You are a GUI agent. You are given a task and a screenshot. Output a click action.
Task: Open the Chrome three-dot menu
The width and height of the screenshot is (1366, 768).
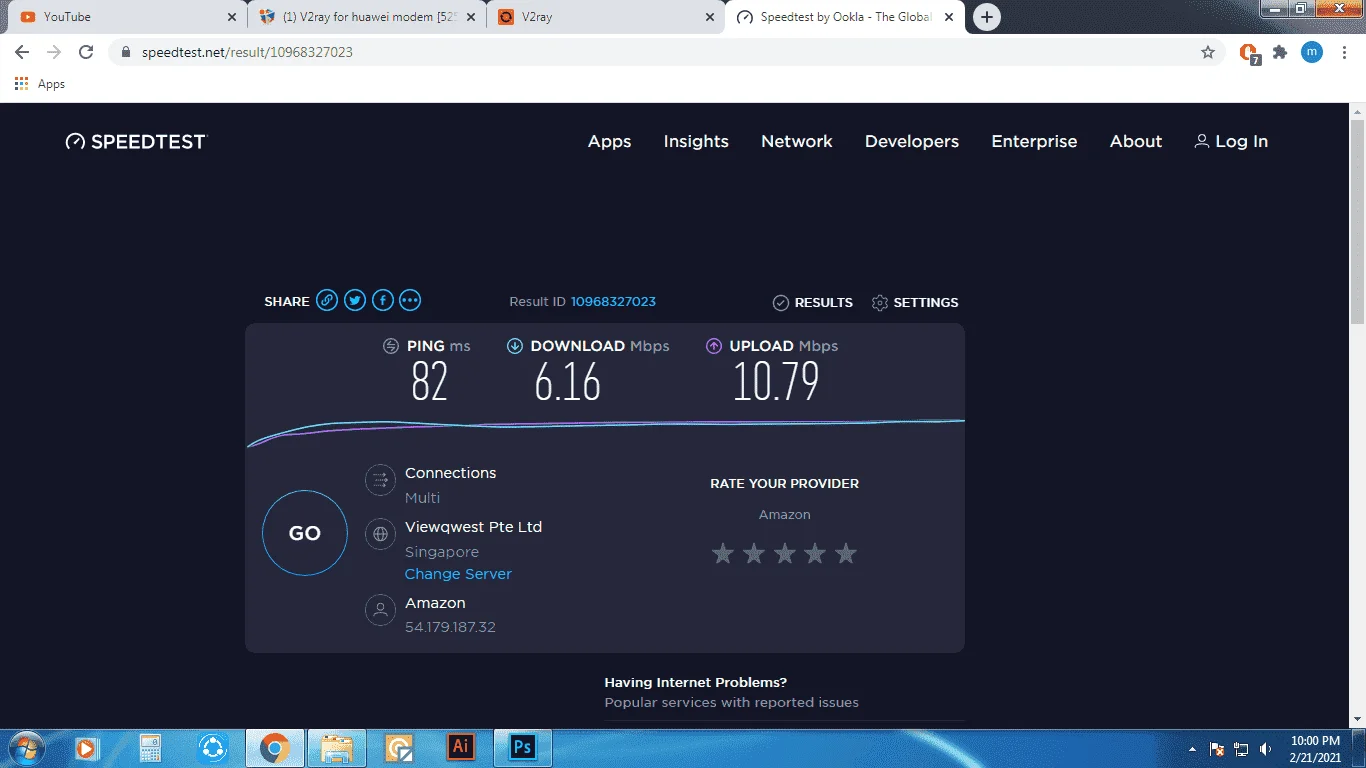point(1344,52)
